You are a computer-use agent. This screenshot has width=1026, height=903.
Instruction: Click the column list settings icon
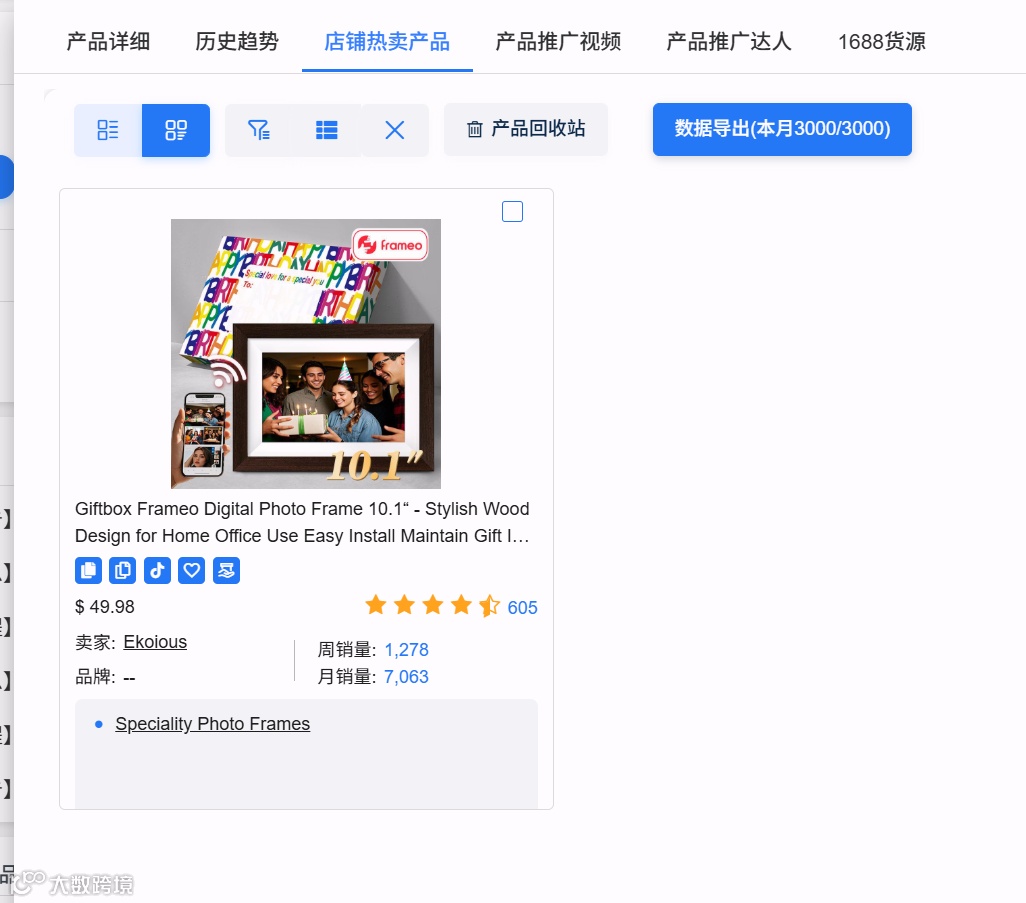tap(327, 130)
